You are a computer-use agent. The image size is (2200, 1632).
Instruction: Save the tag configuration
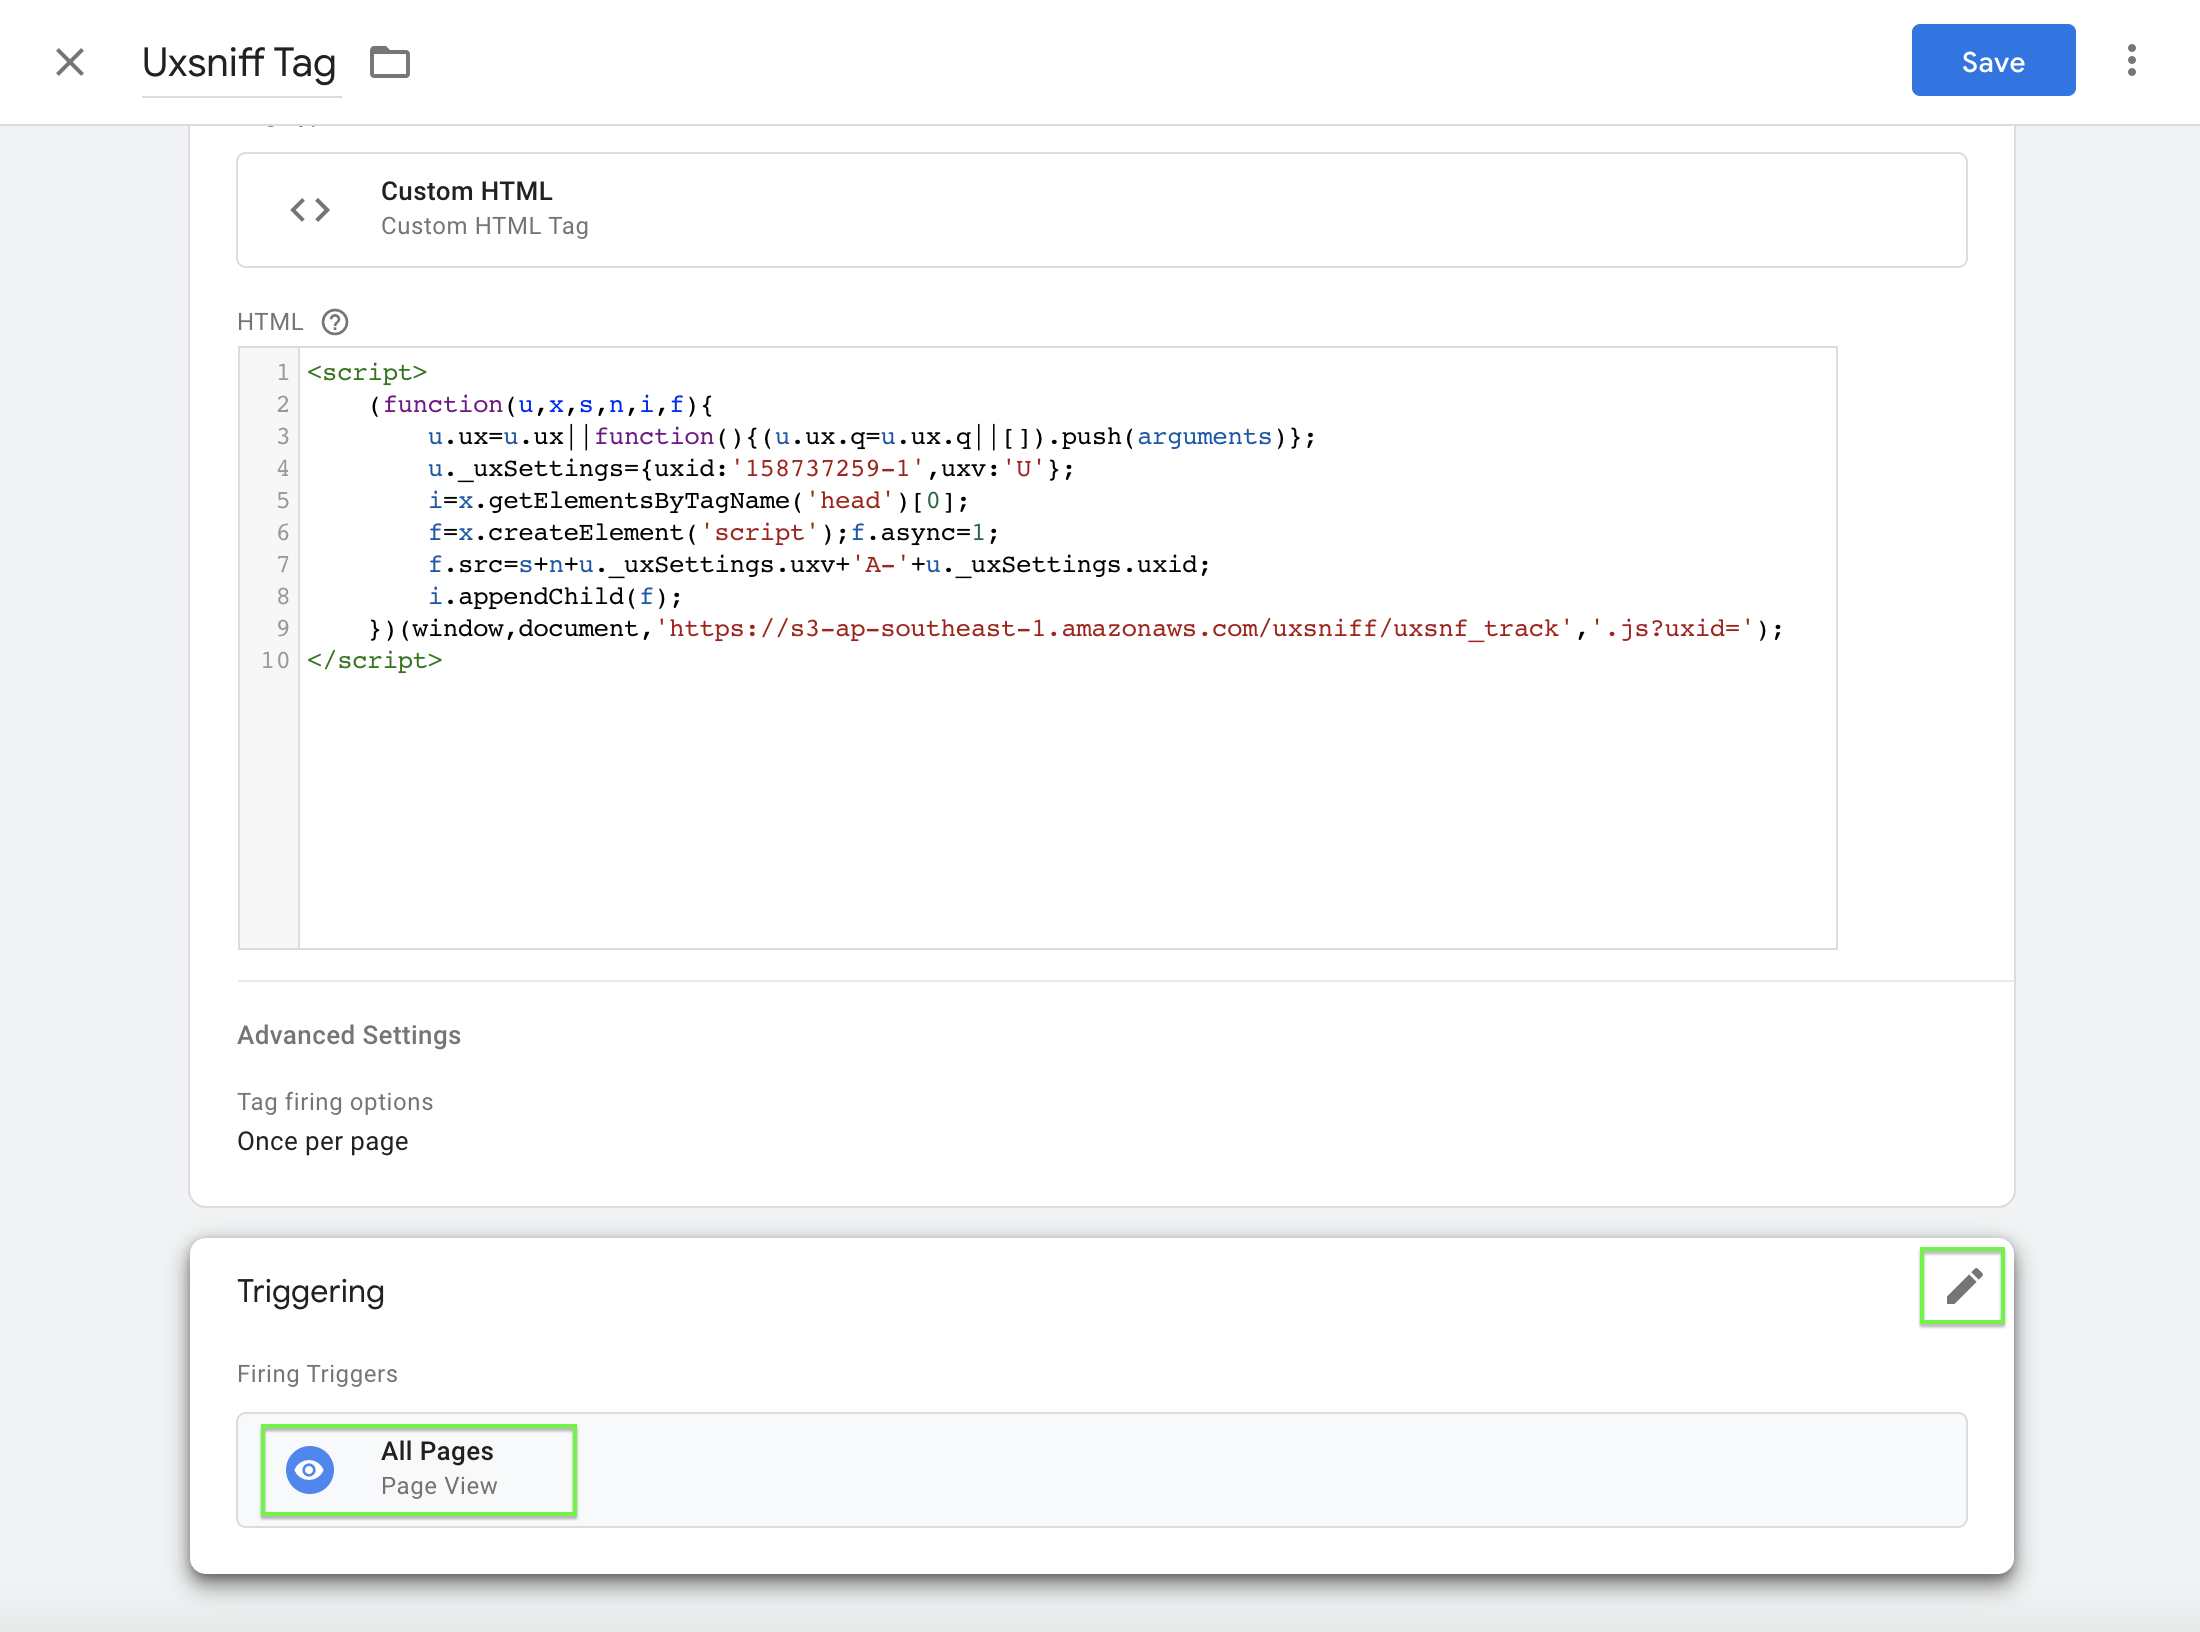coord(1993,60)
